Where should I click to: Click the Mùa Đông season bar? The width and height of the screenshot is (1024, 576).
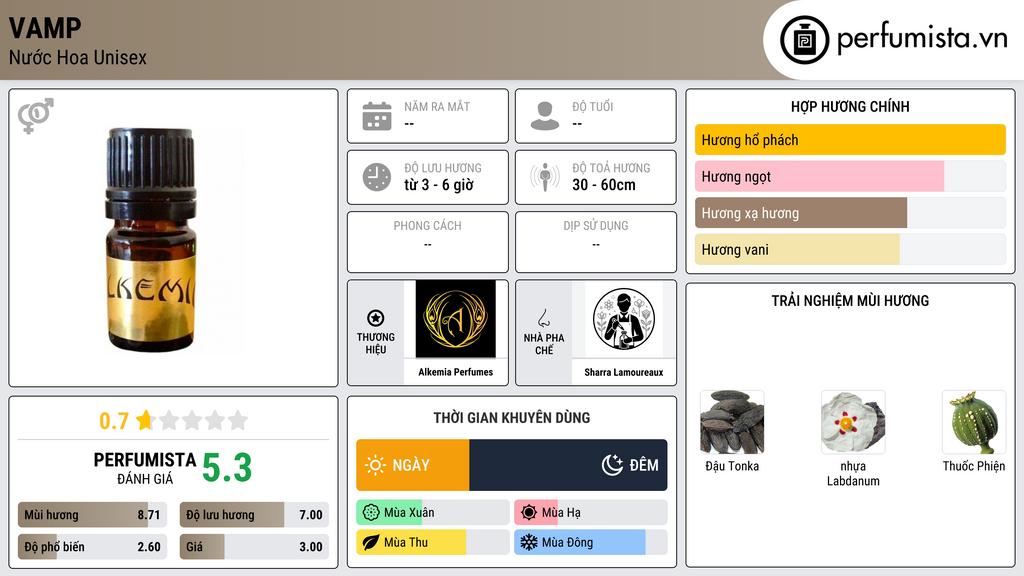591,542
